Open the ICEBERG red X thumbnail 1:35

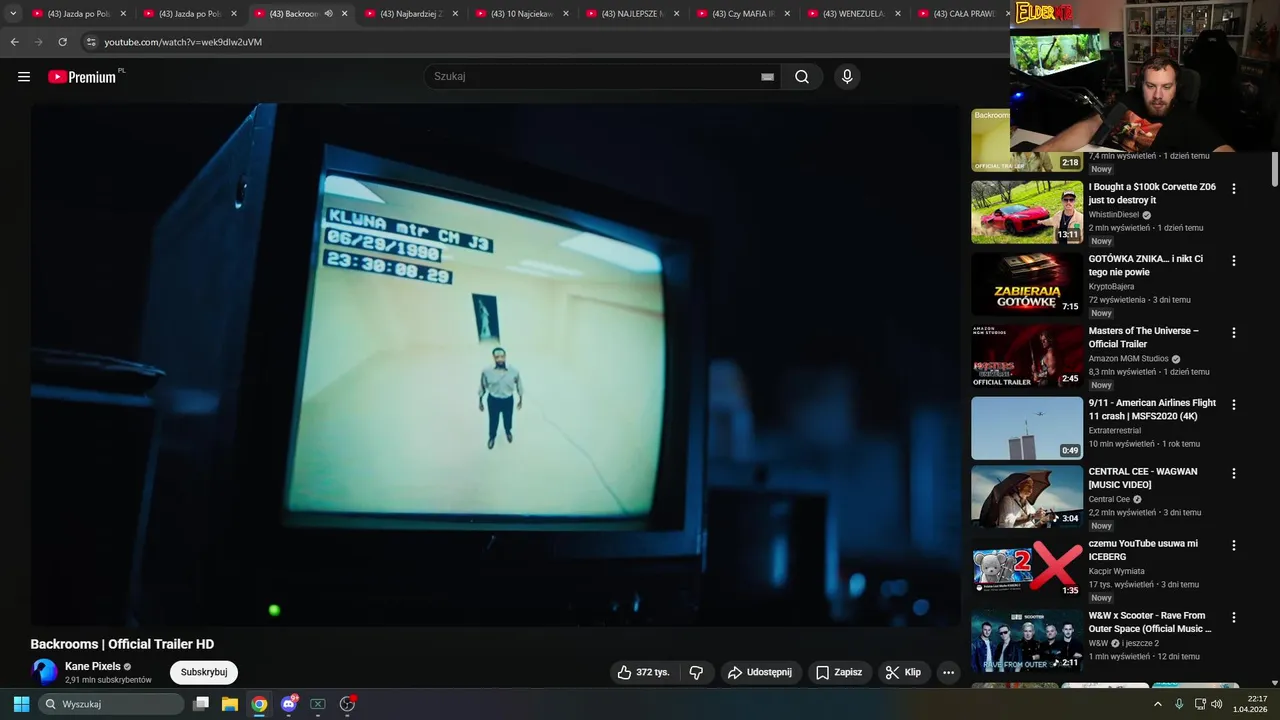coord(1027,569)
